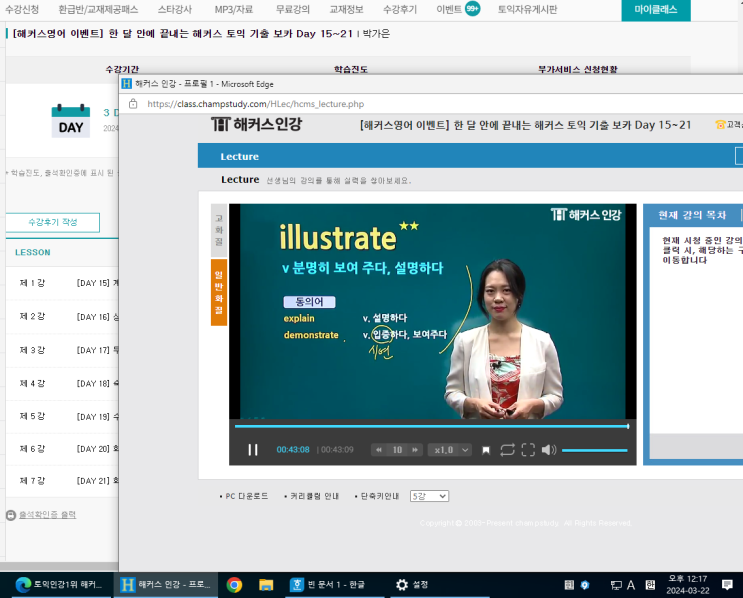This screenshot has width=743, height=598.
Task: Click the DAY calendar icon
Action: pyautogui.click(x=71, y=121)
